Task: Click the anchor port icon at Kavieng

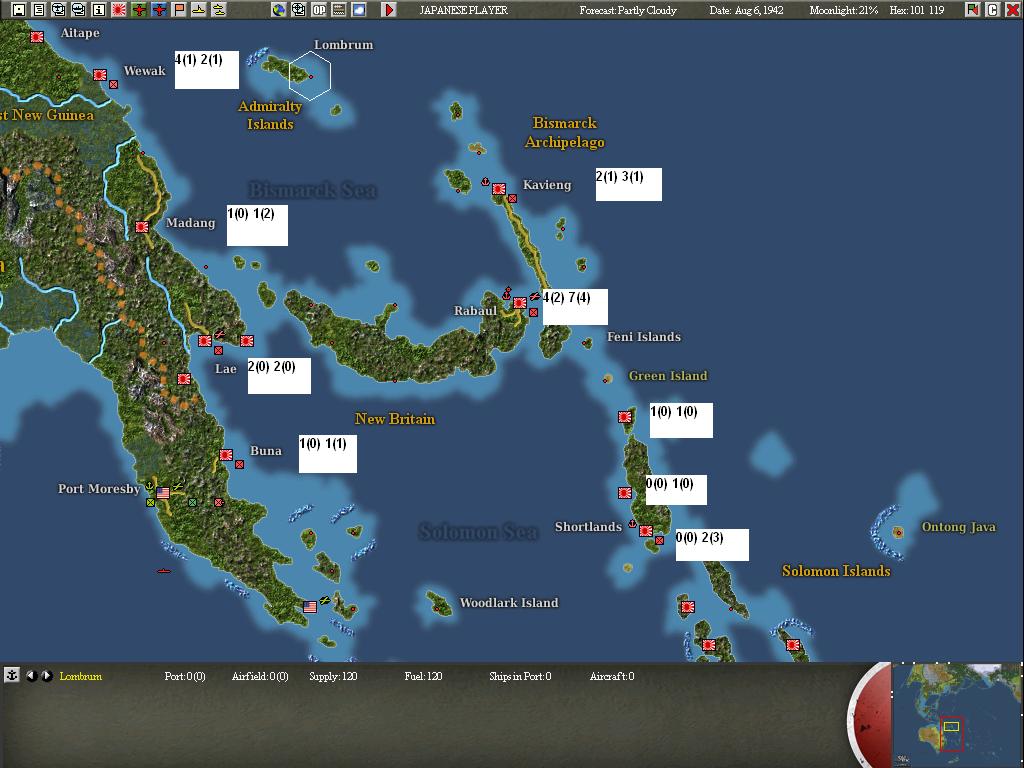Action: coord(485,182)
